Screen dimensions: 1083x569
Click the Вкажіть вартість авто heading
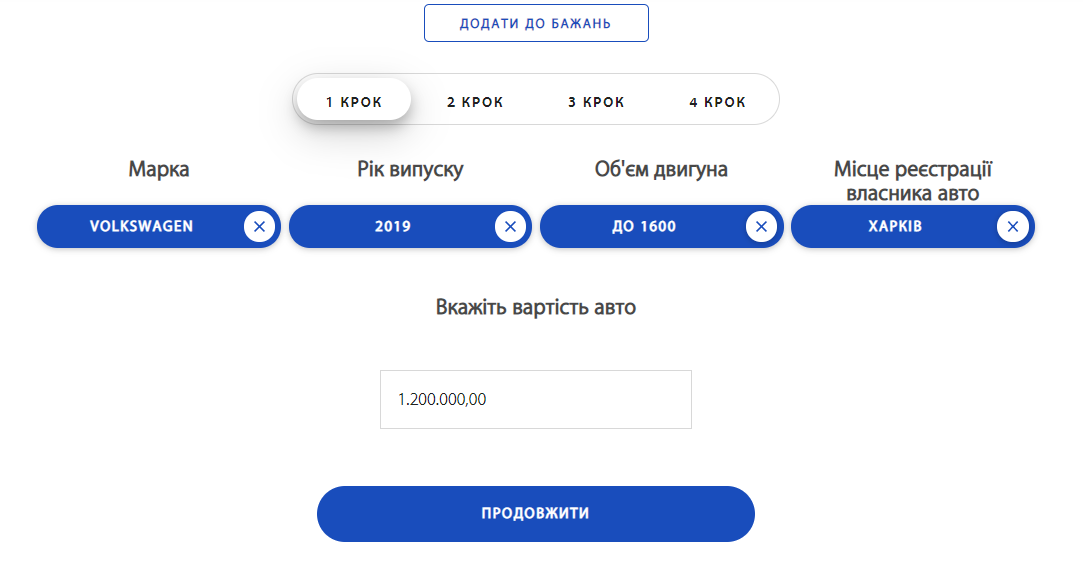[536, 307]
